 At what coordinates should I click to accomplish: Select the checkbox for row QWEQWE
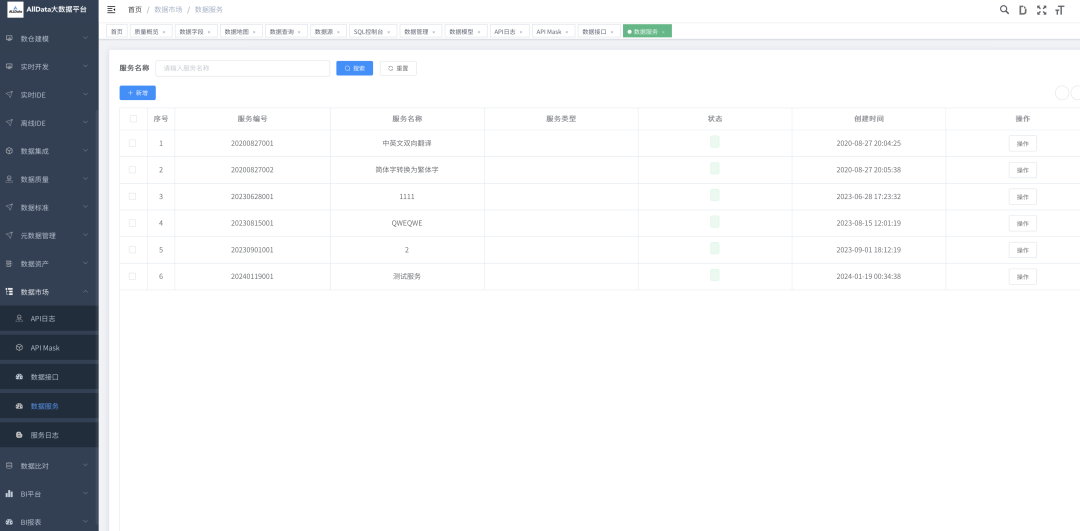[x=133, y=222]
